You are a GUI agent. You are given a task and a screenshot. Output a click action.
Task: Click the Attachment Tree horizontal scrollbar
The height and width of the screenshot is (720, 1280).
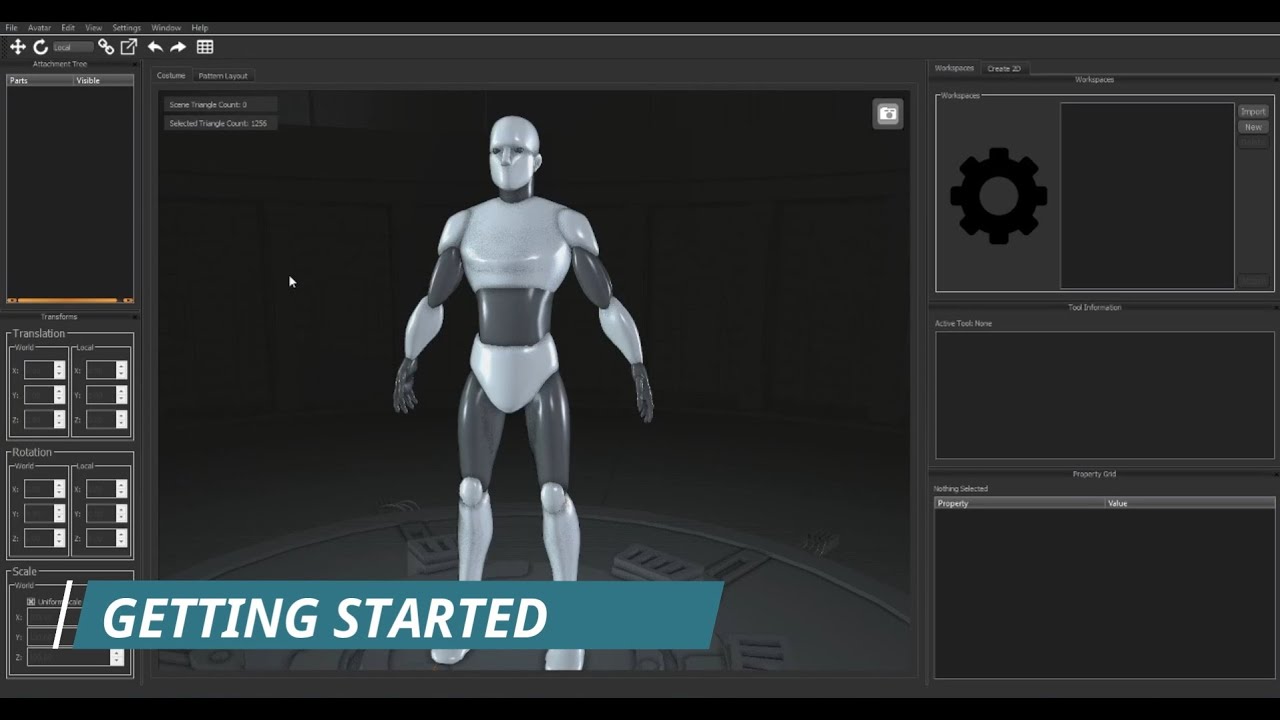70,300
